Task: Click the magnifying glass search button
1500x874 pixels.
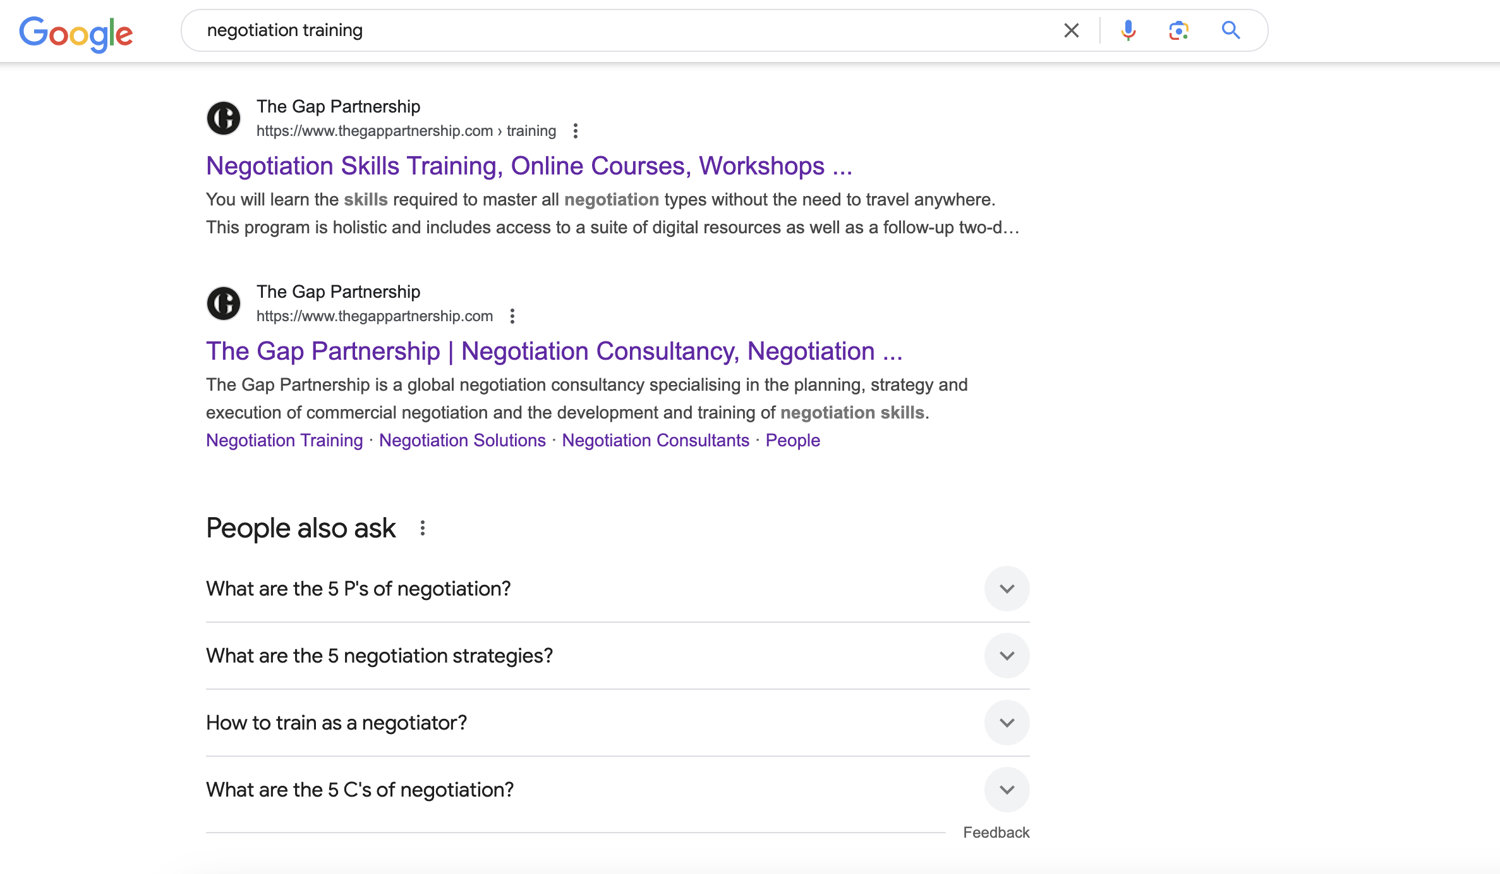Action: 1231,31
